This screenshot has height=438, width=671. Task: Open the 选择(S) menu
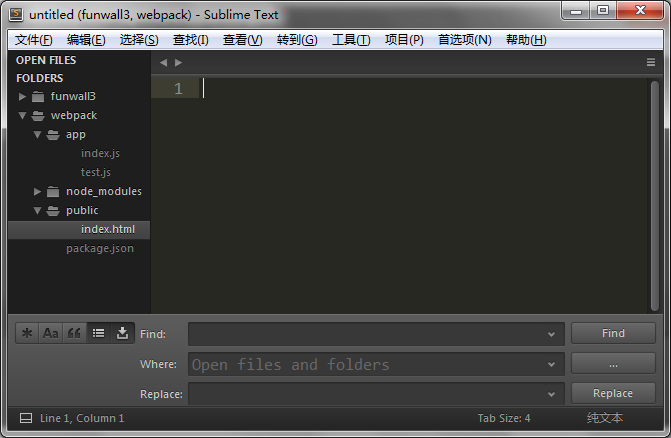point(139,40)
